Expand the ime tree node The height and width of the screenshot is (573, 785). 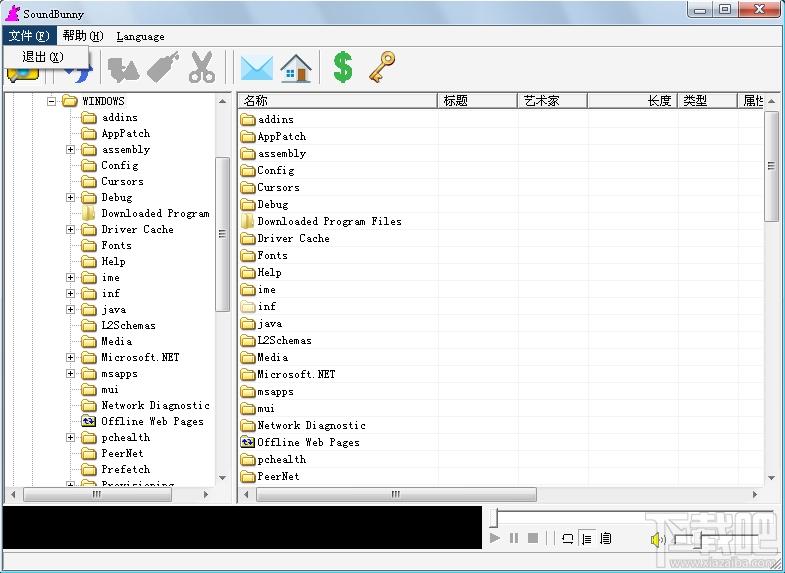pos(70,278)
